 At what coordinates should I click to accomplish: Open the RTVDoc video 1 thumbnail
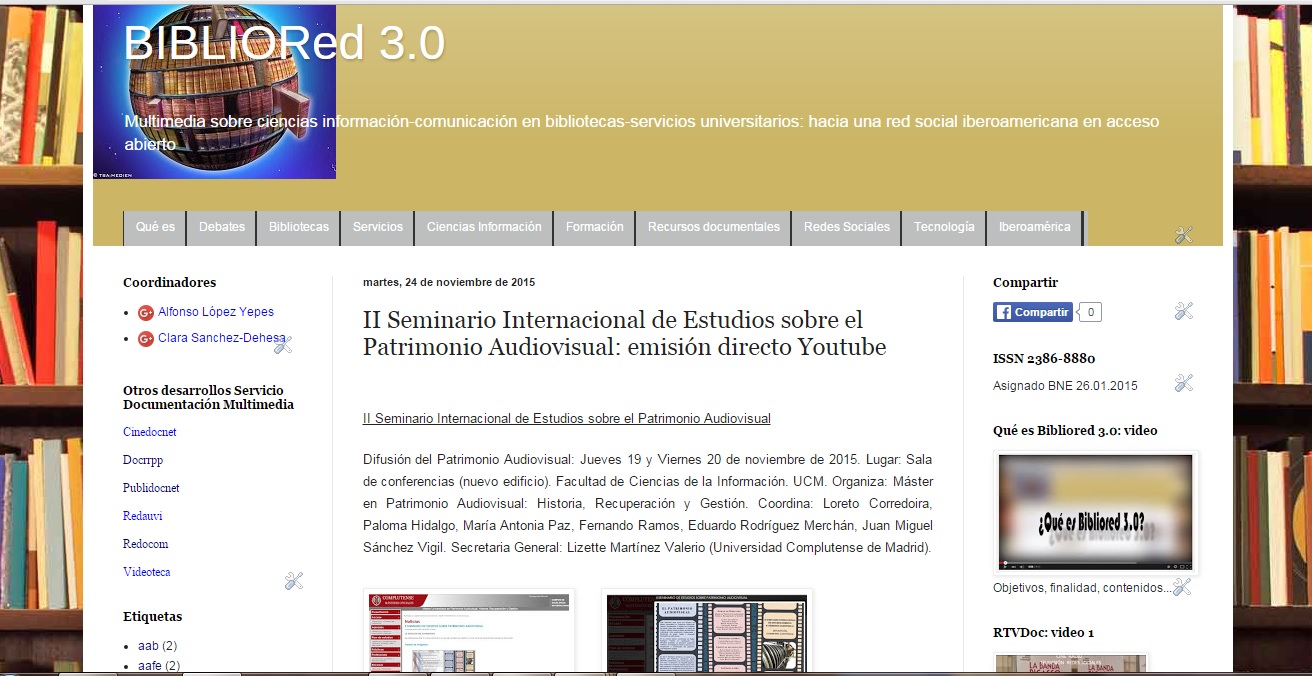(1071, 664)
